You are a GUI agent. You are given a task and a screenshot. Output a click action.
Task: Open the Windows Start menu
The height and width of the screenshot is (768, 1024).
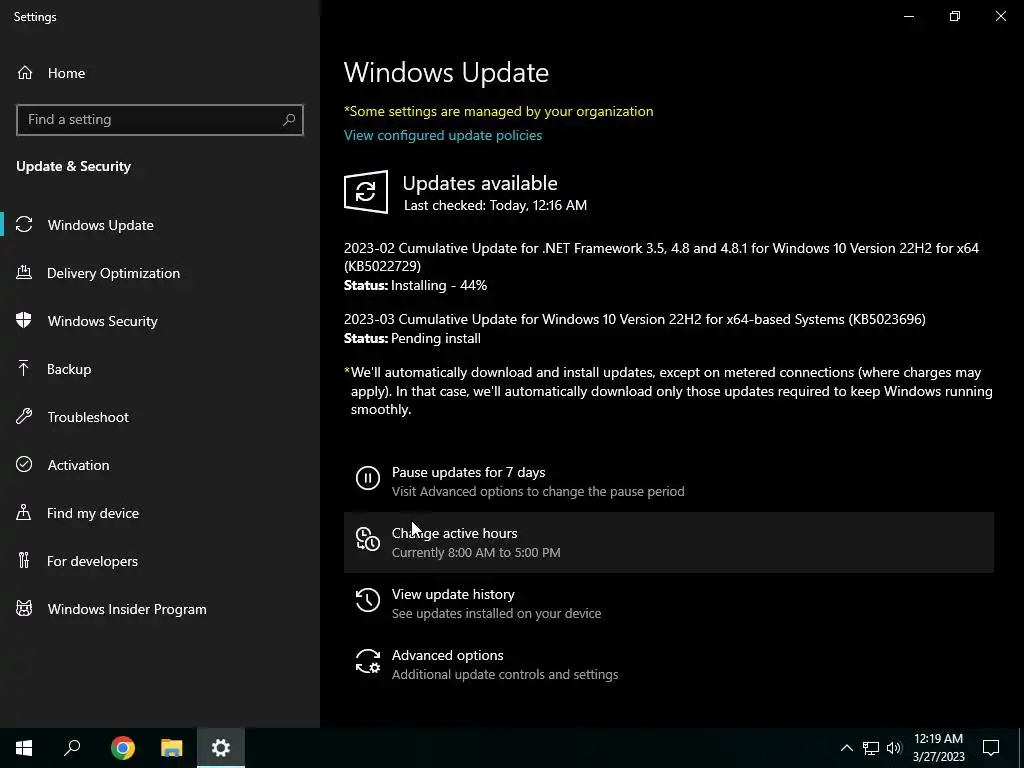pos(24,748)
